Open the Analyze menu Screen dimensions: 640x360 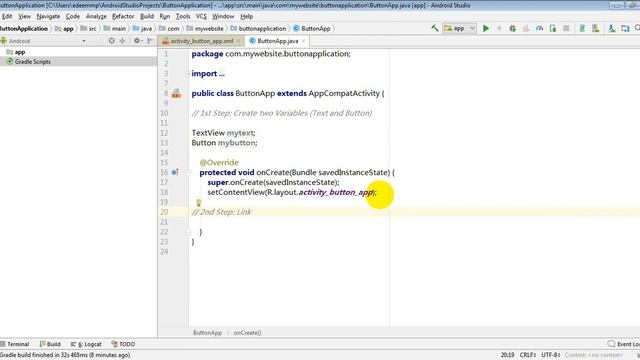96,16
